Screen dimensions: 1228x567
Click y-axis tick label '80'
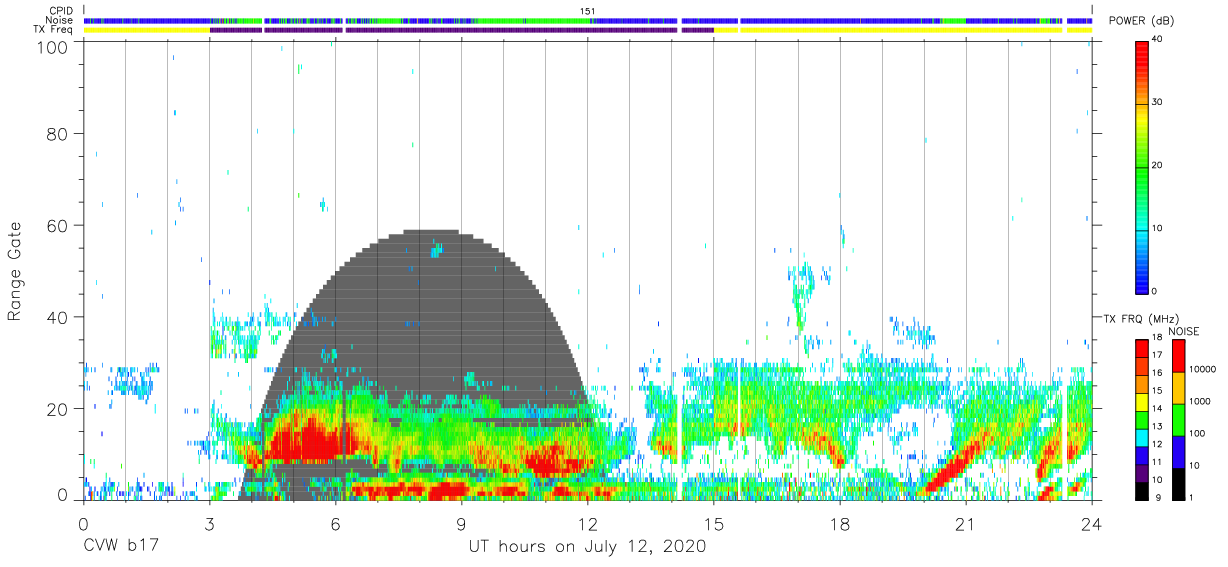tap(57, 134)
